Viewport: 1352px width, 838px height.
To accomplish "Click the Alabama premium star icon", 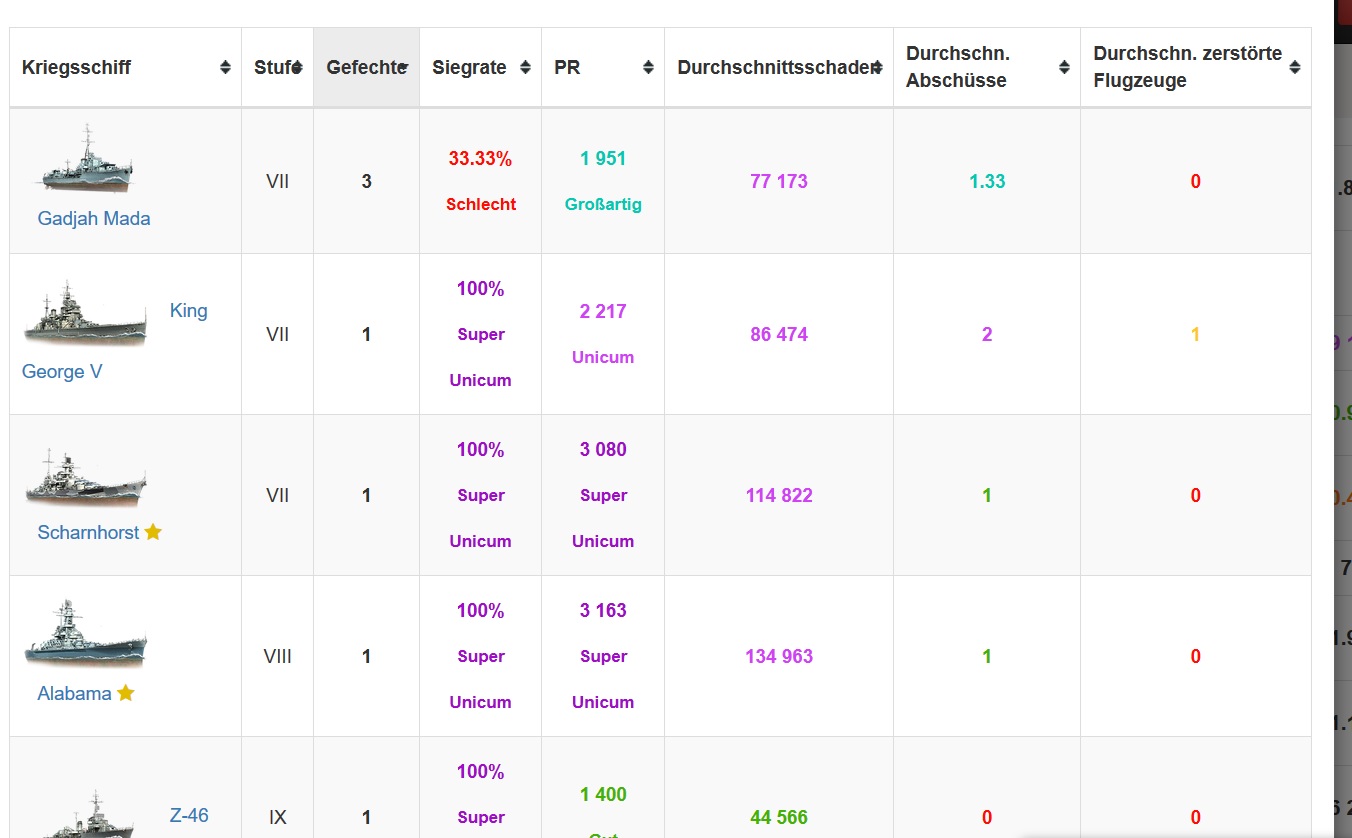I will pos(126,693).
